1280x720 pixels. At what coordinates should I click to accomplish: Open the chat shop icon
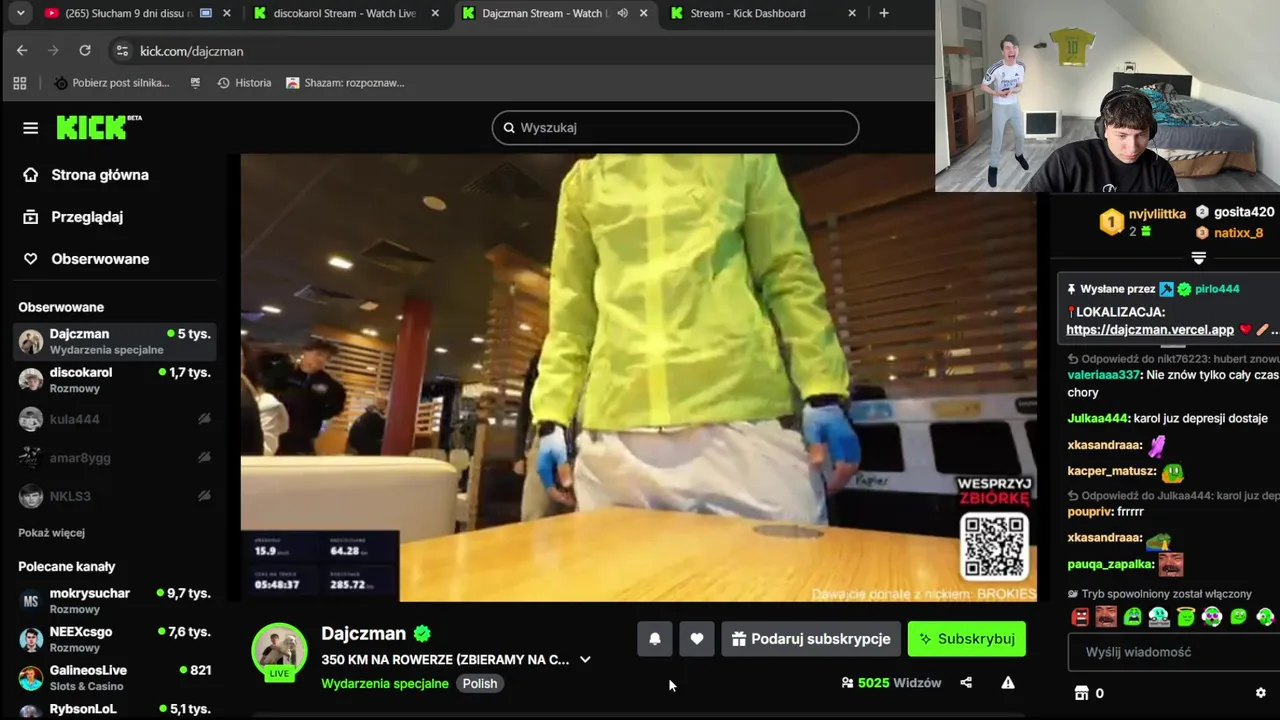coord(1081,693)
